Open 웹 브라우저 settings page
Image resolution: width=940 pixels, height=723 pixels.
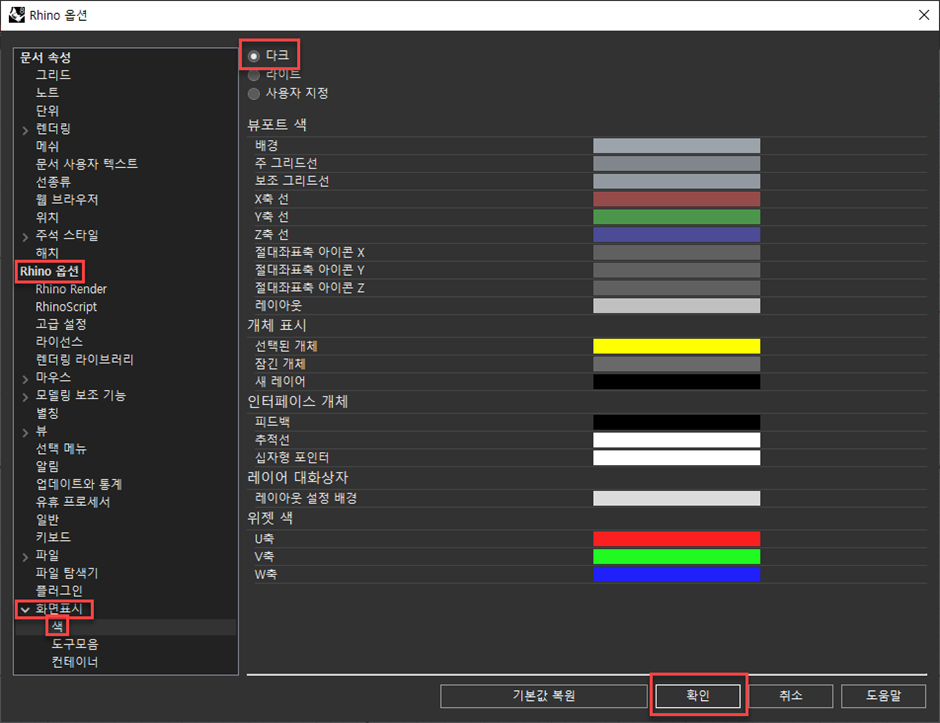tap(67, 200)
